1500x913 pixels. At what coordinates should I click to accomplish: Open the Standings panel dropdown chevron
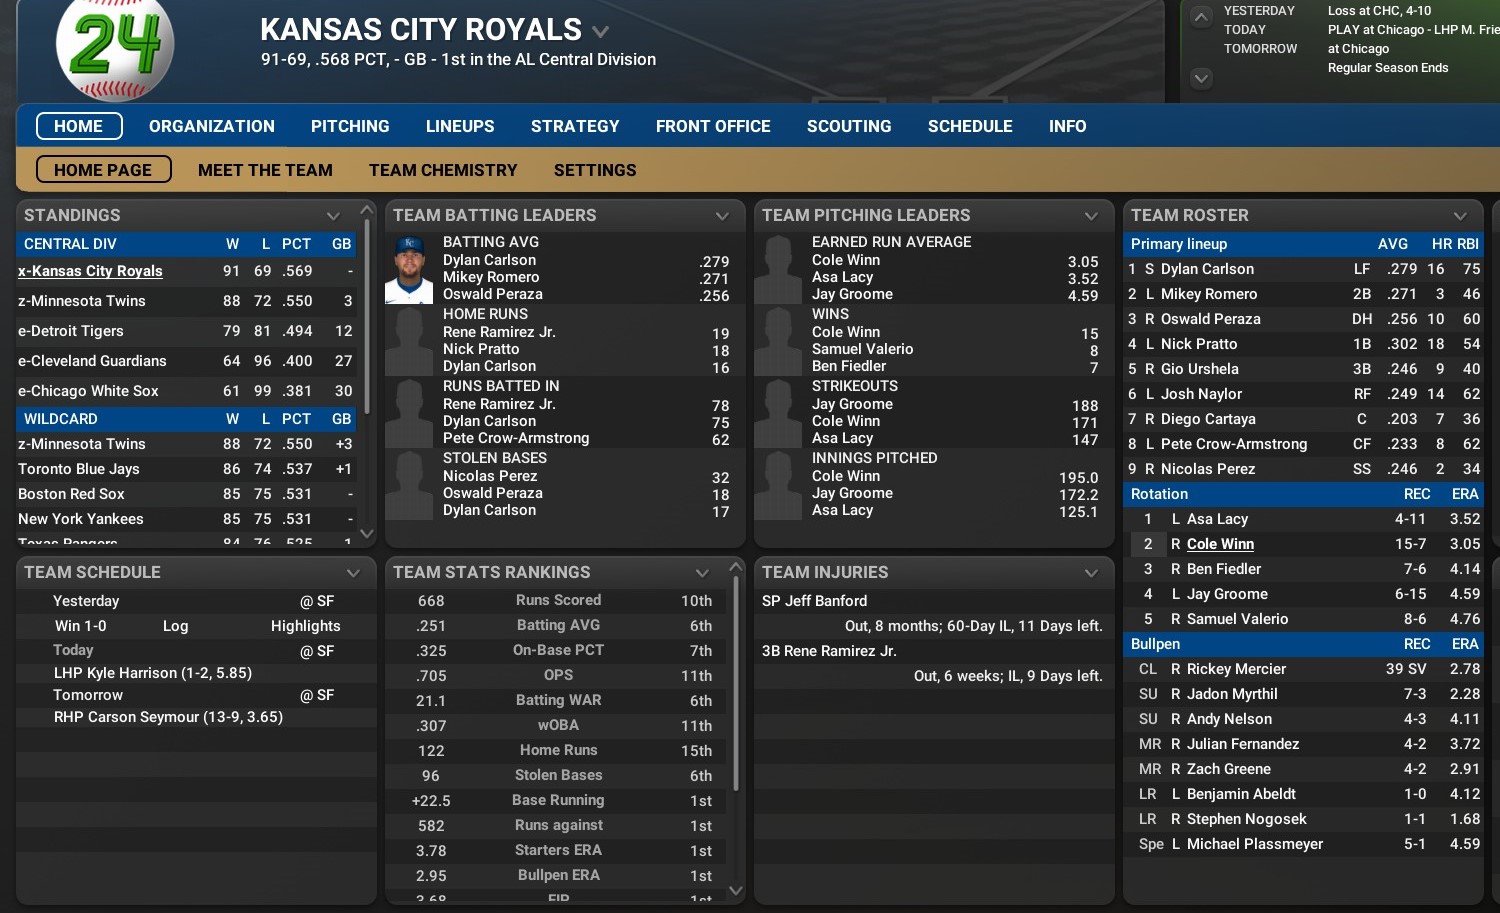click(333, 216)
